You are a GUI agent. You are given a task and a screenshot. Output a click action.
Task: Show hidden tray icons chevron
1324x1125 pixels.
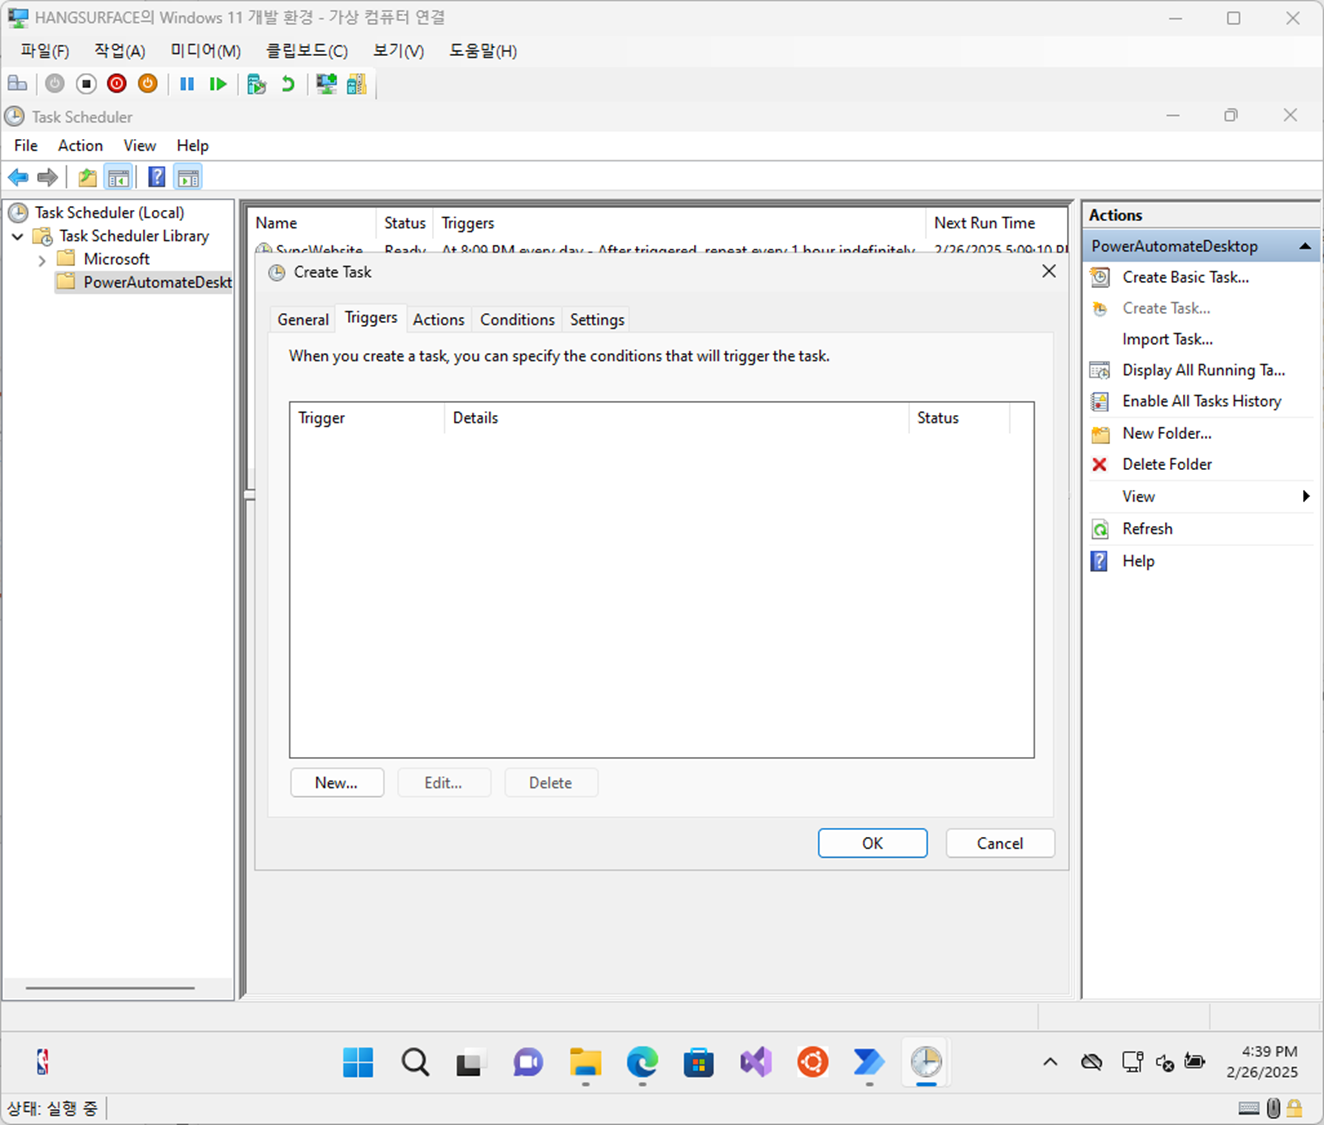[x=1050, y=1062]
